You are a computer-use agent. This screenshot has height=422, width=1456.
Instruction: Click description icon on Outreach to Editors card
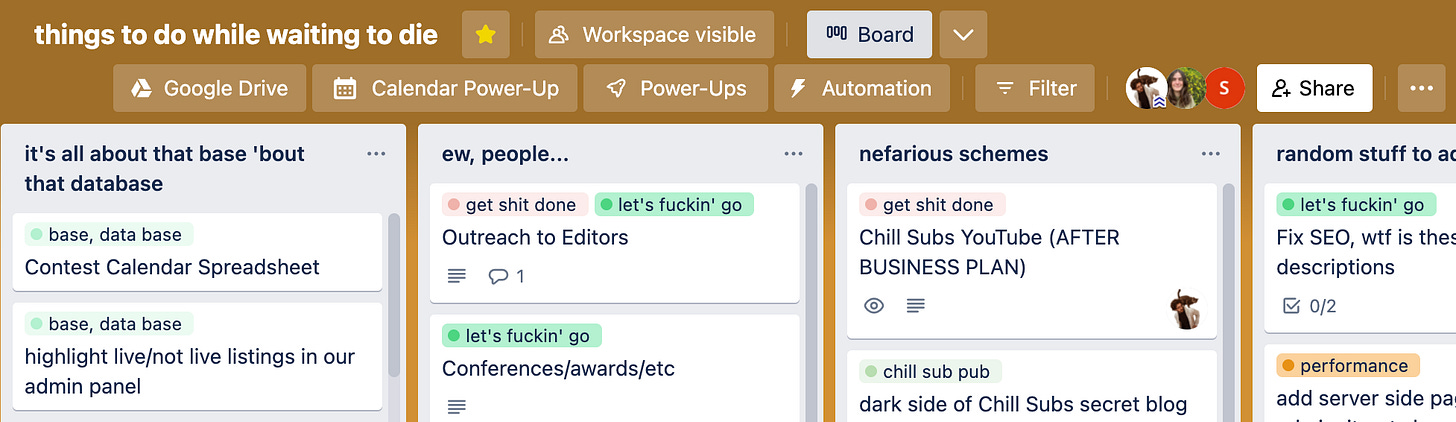[456, 276]
